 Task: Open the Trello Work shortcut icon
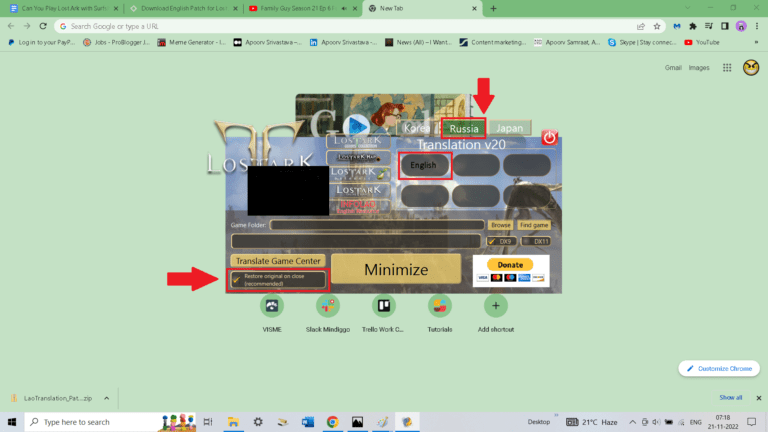(x=383, y=306)
